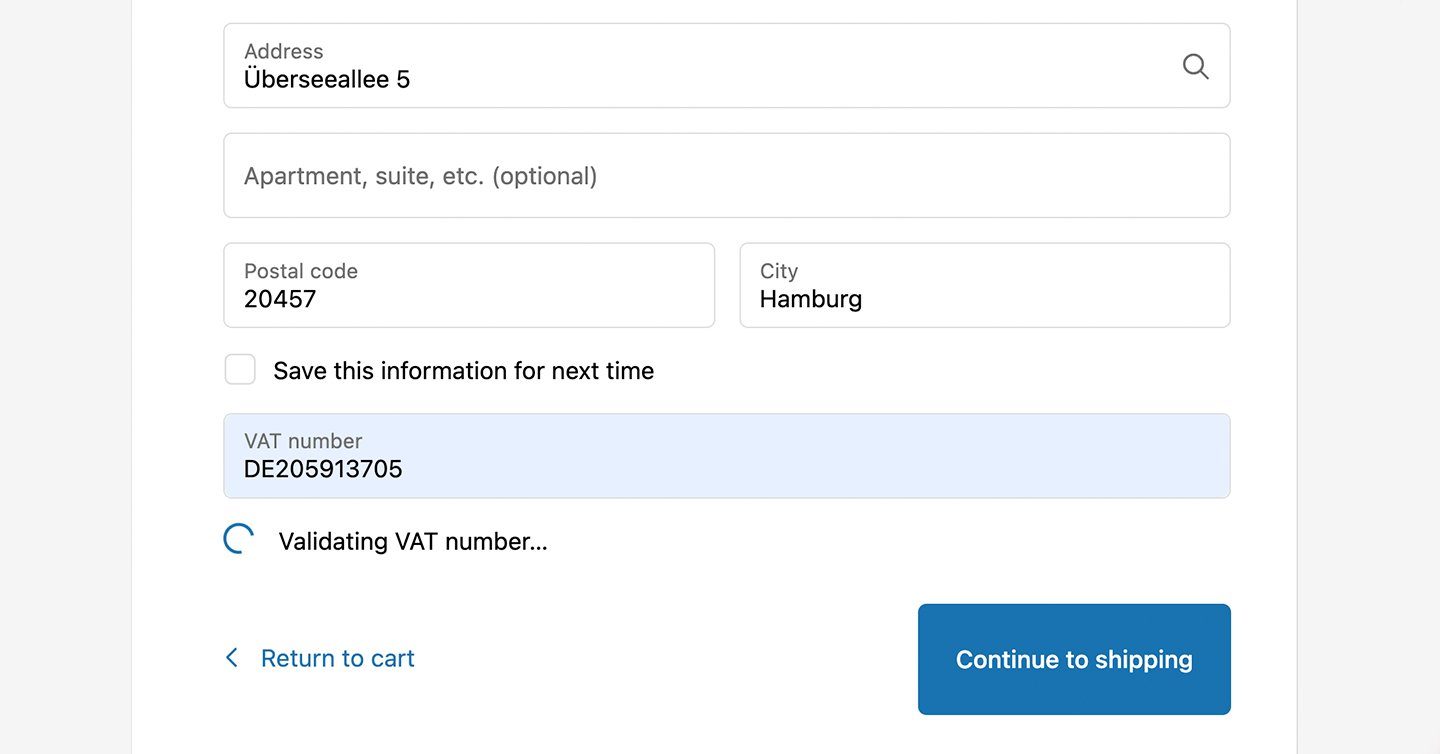Click the "Validating VAT number..." status text
This screenshot has height=754, width=1440.
coord(413,542)
